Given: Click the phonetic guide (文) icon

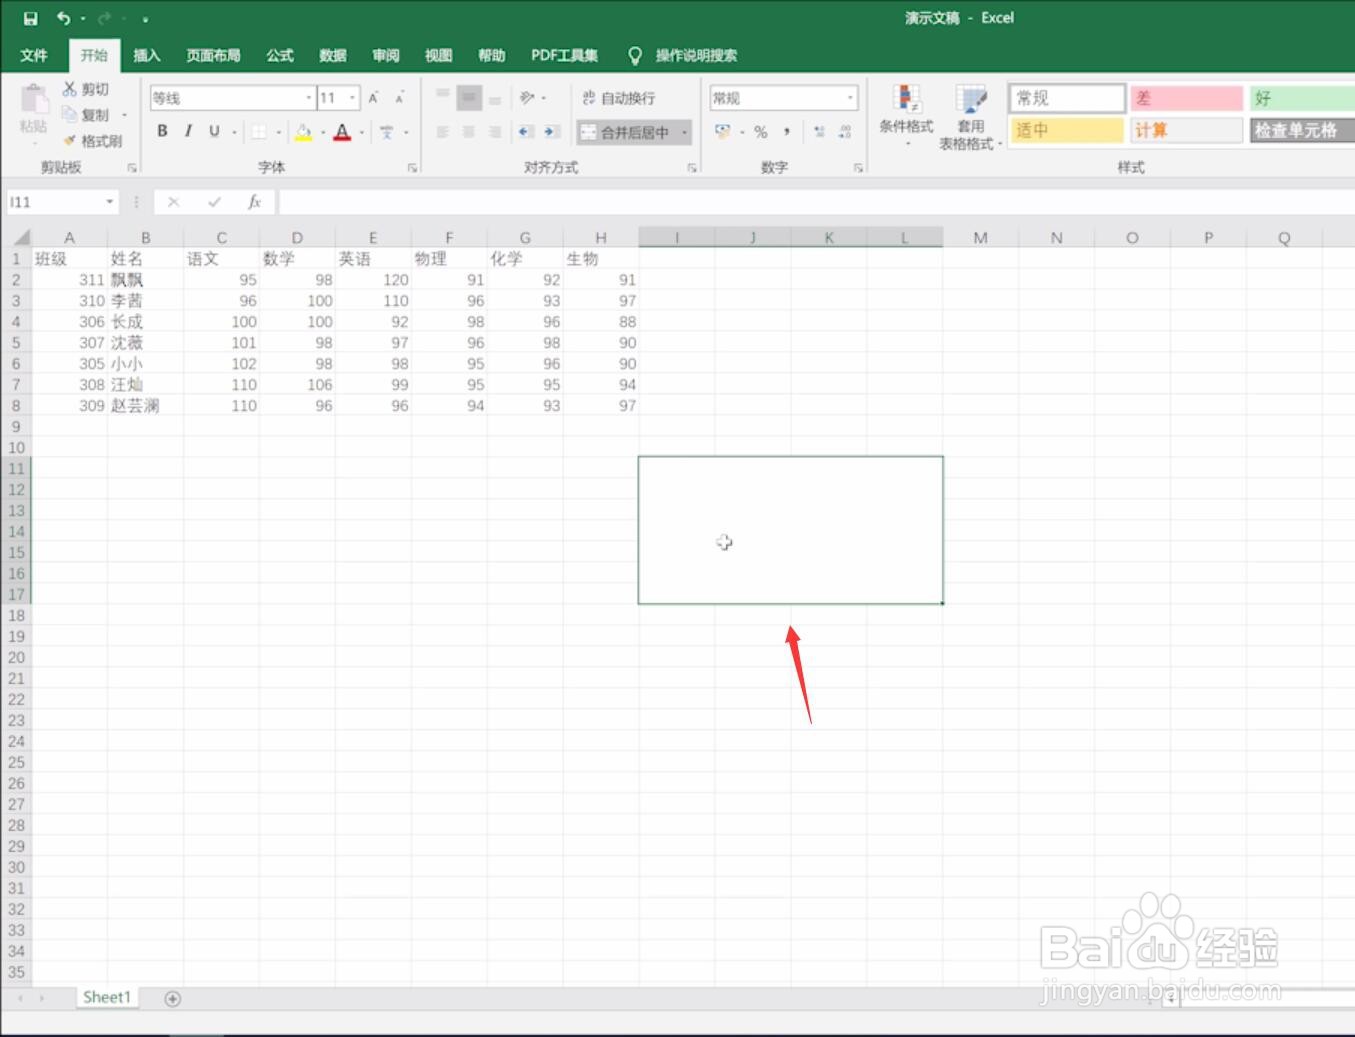Looking at the screenshot, I should coord(387,131).
